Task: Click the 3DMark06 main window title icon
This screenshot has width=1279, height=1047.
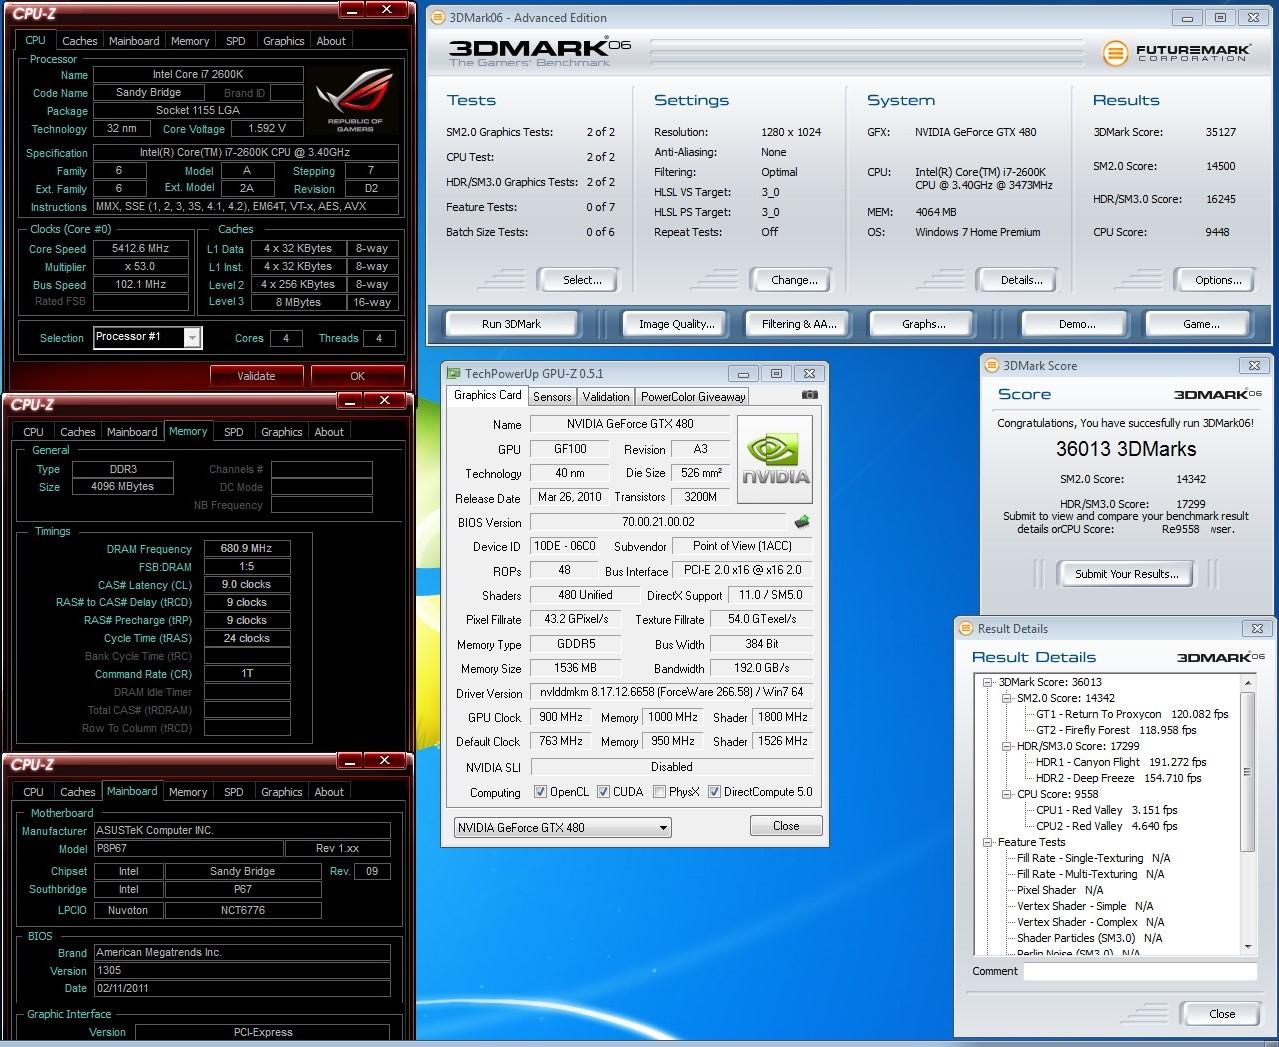Action: pyautogui.click(x=438, y=17)
